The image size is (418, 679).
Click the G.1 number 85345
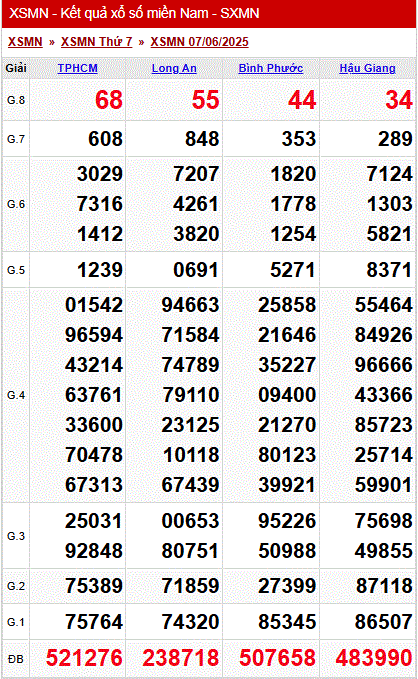tap(287, 622)
